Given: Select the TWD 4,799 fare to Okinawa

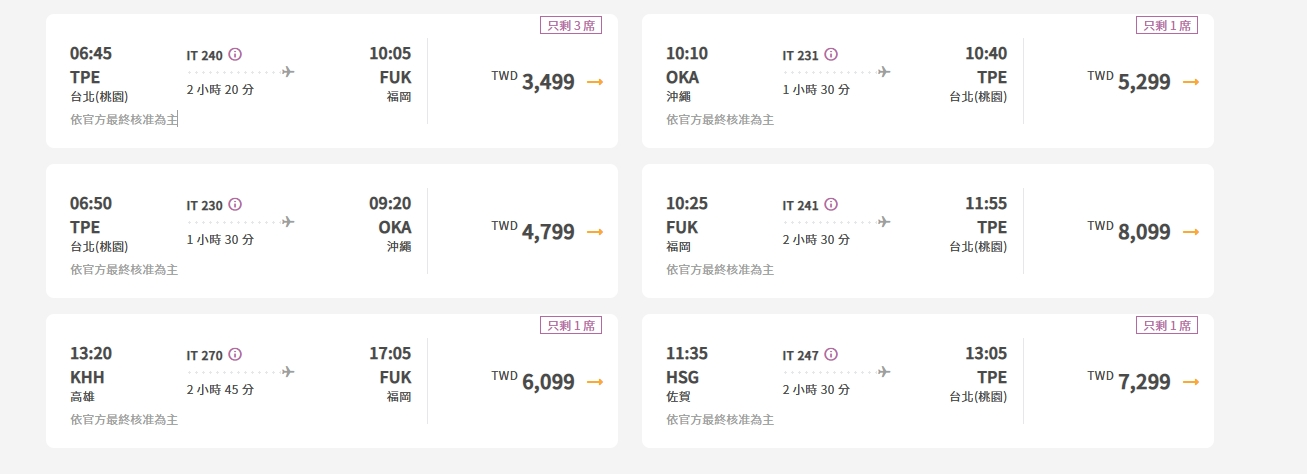Looking at the screenshot, I should tap(533, 232).
